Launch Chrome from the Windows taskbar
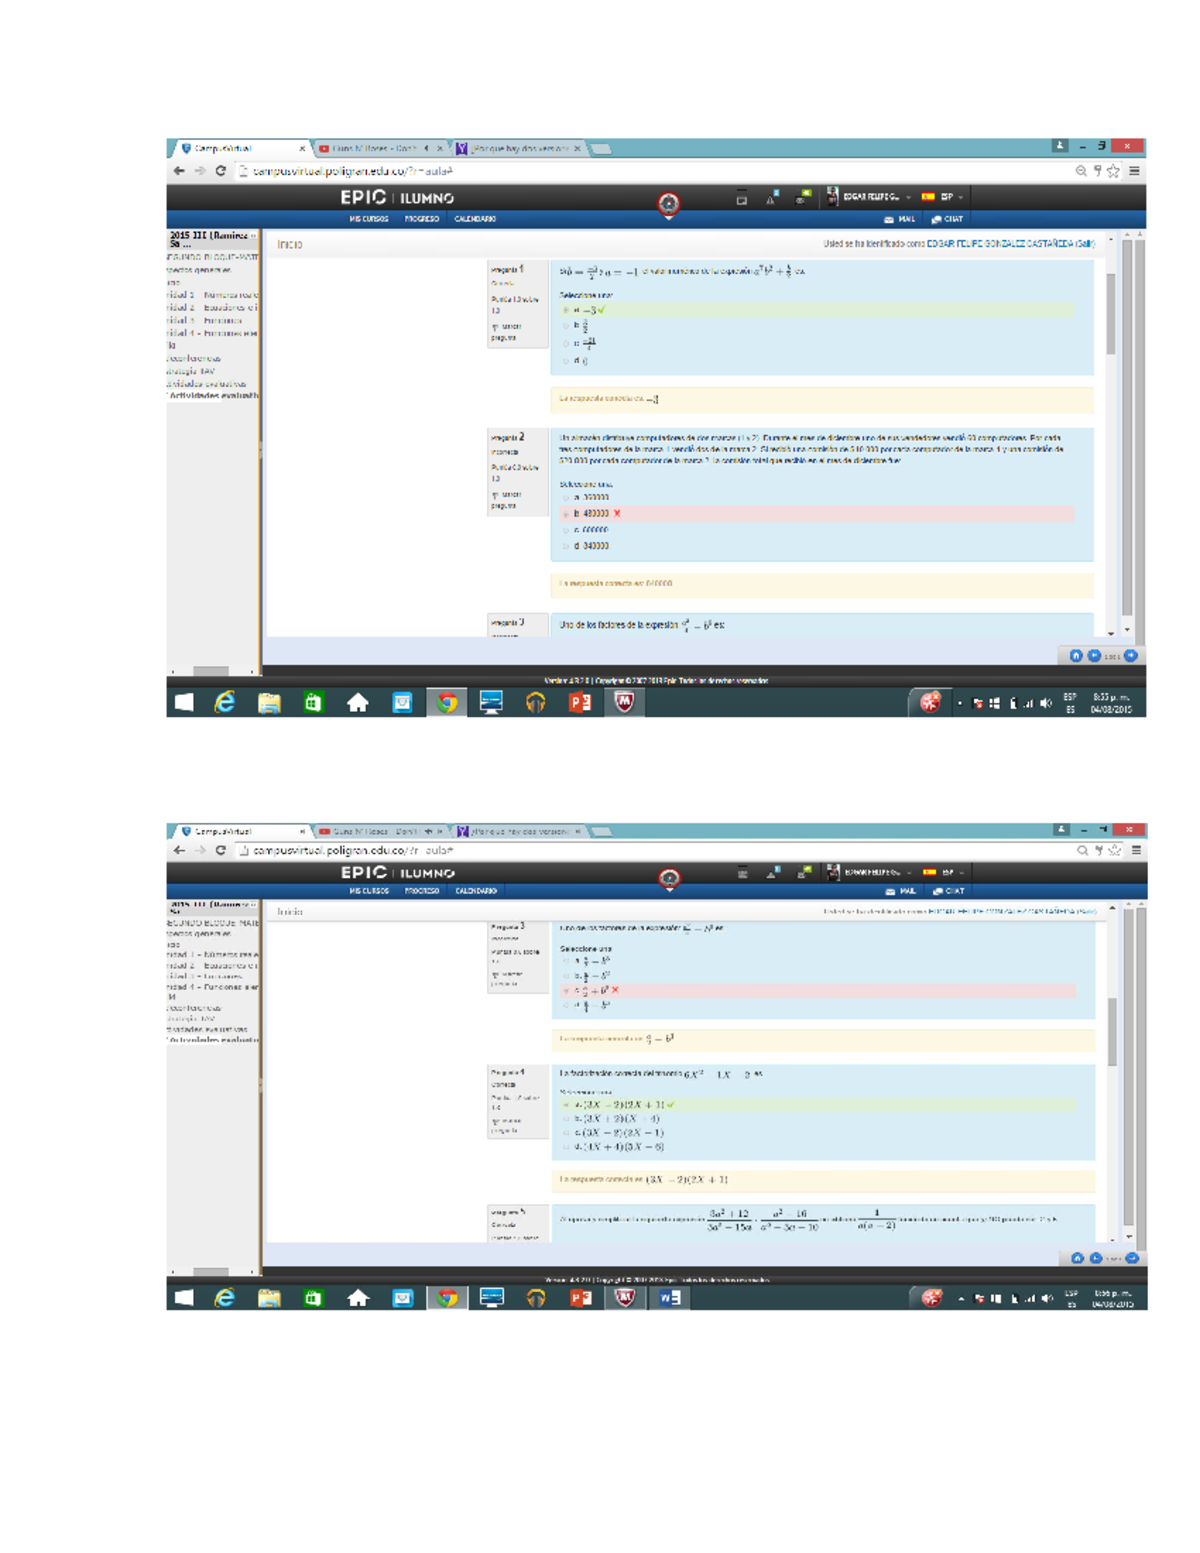Viewport: 1200px width, 1553px height. click(x=446, y=704)
